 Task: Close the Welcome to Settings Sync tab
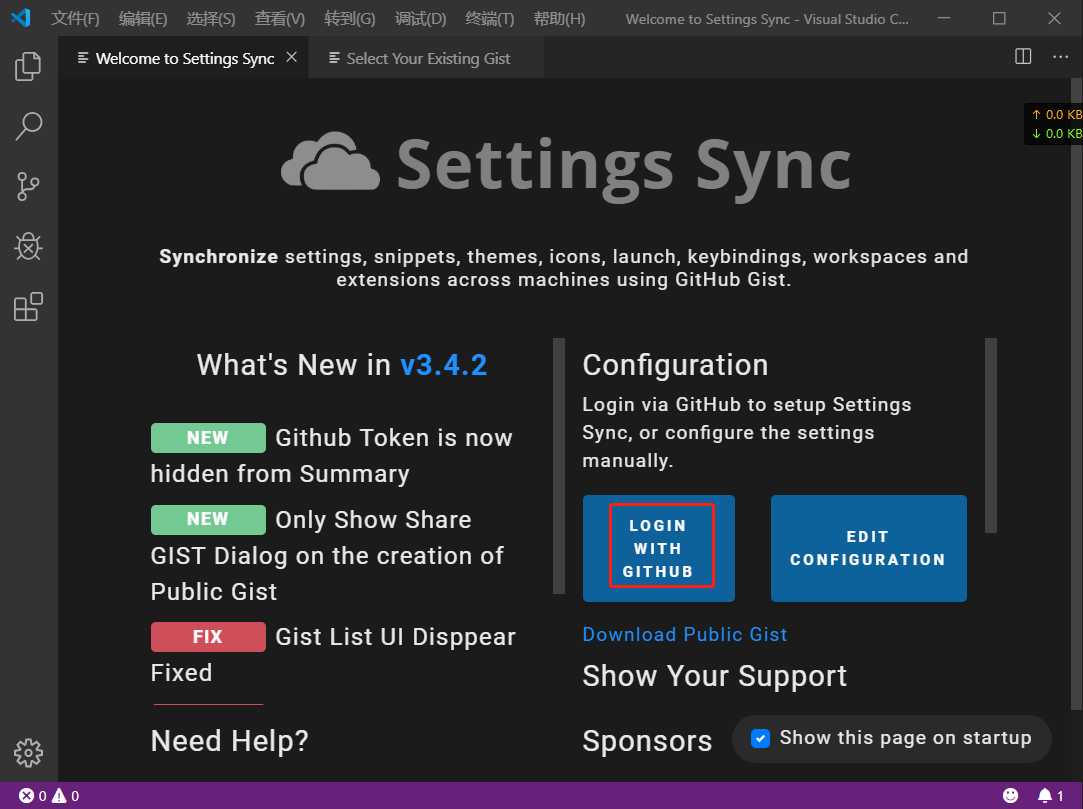coord(291,57)
